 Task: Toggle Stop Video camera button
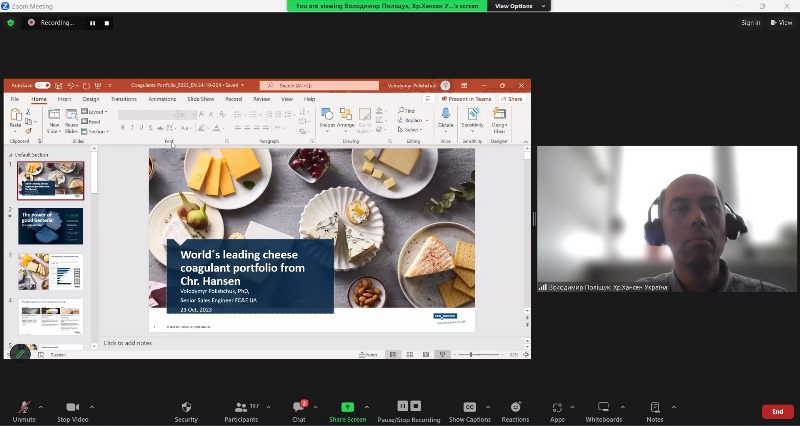click(72, 410)
